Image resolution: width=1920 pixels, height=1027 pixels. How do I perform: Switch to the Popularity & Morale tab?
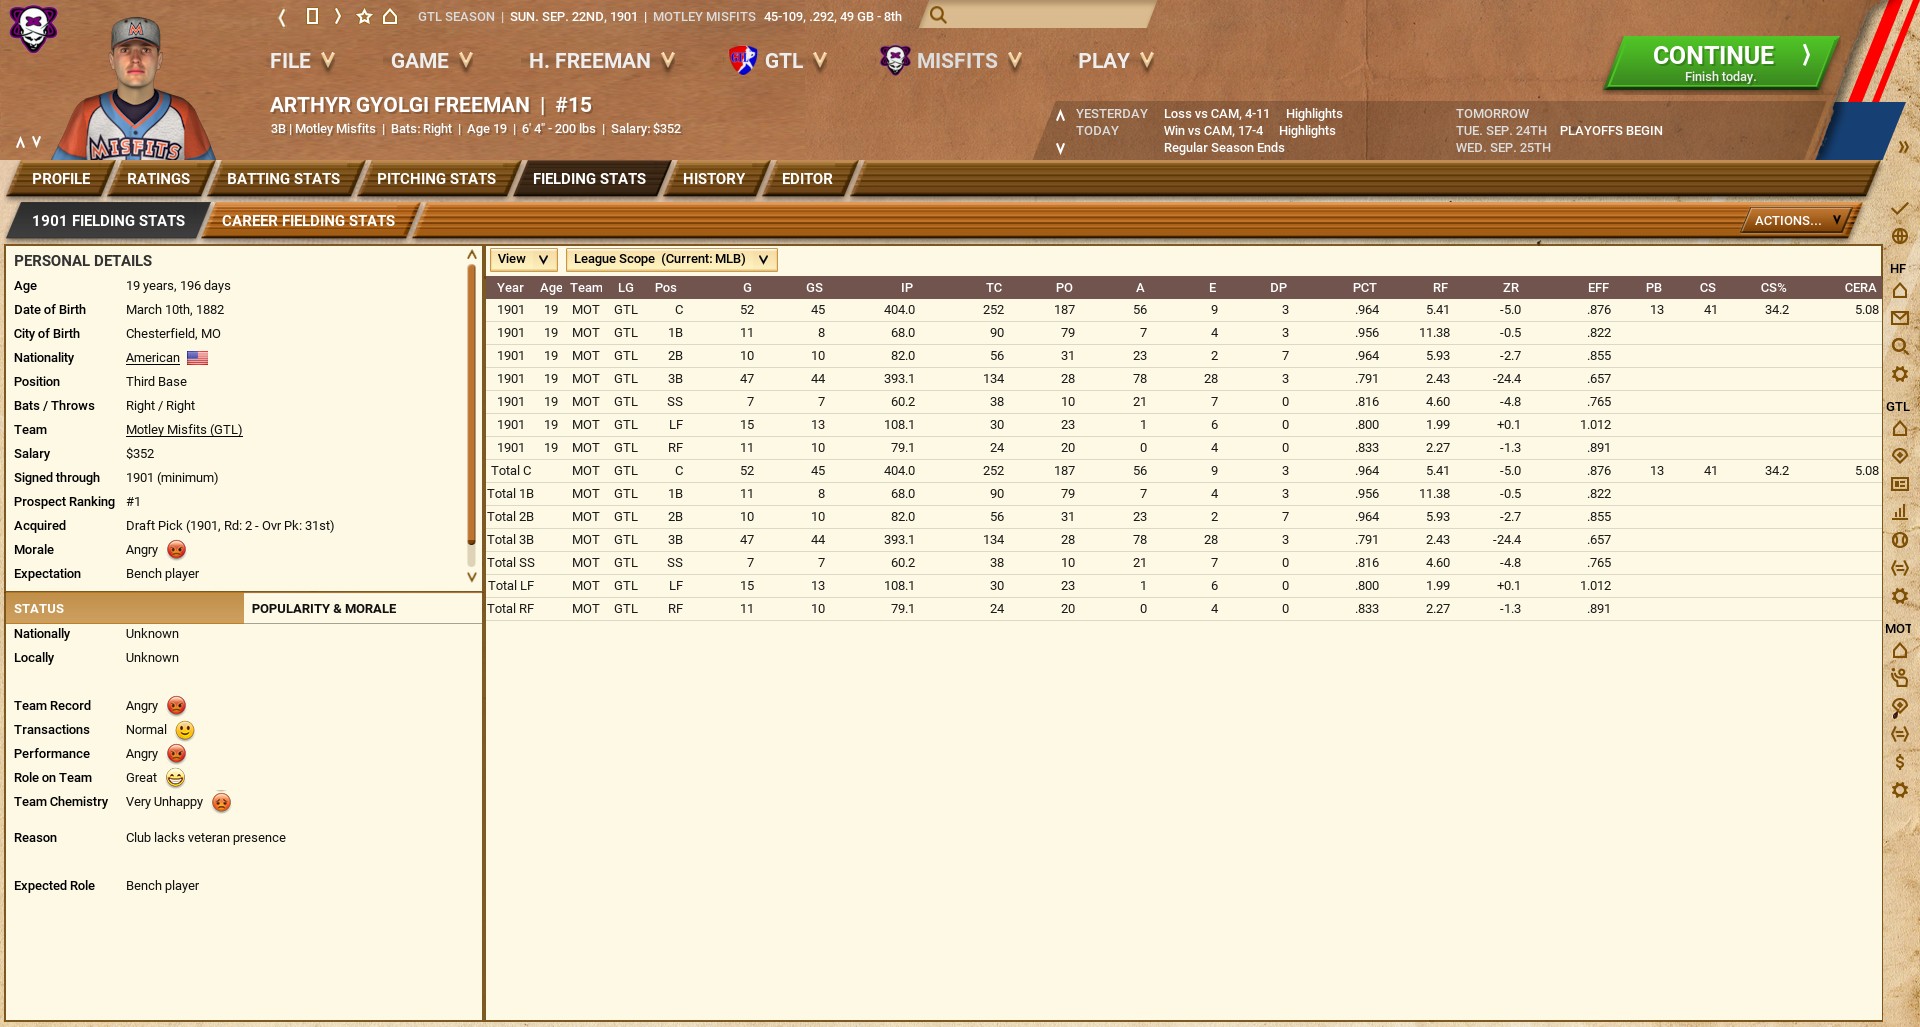click(324, 608)
